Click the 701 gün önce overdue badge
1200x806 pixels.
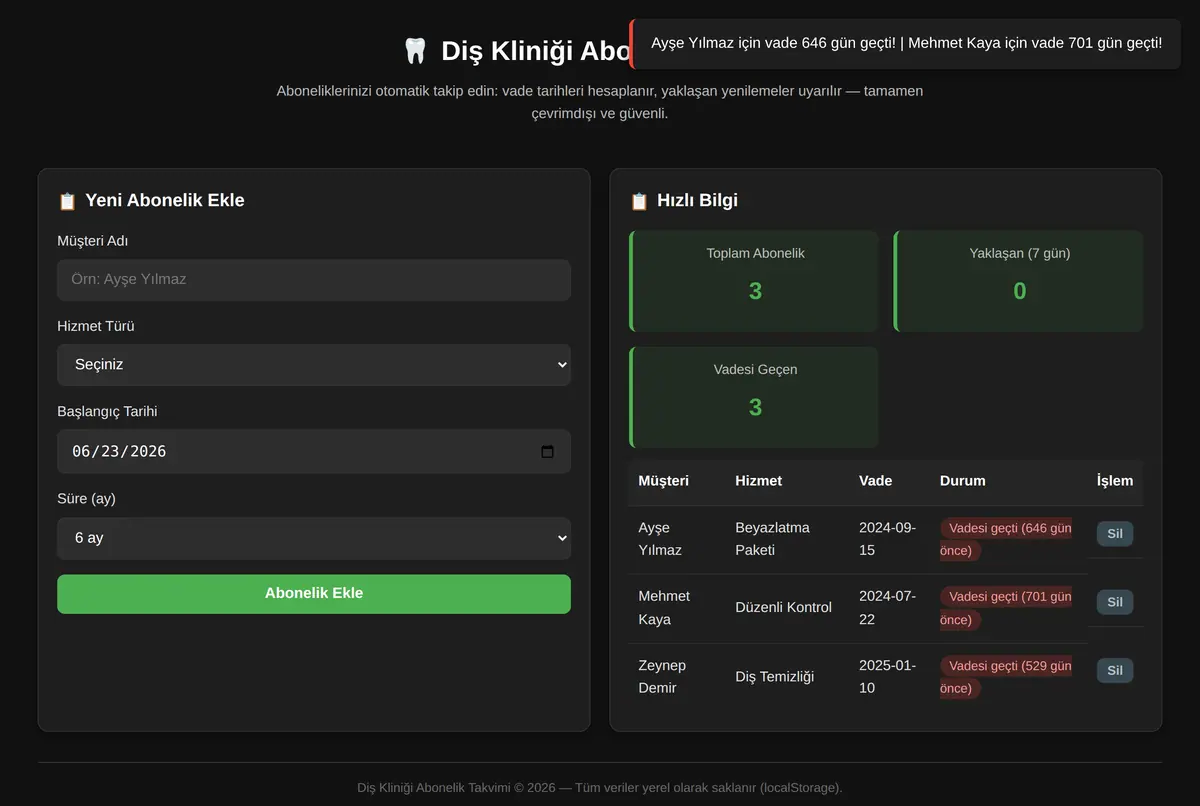tap(1006, 608)
